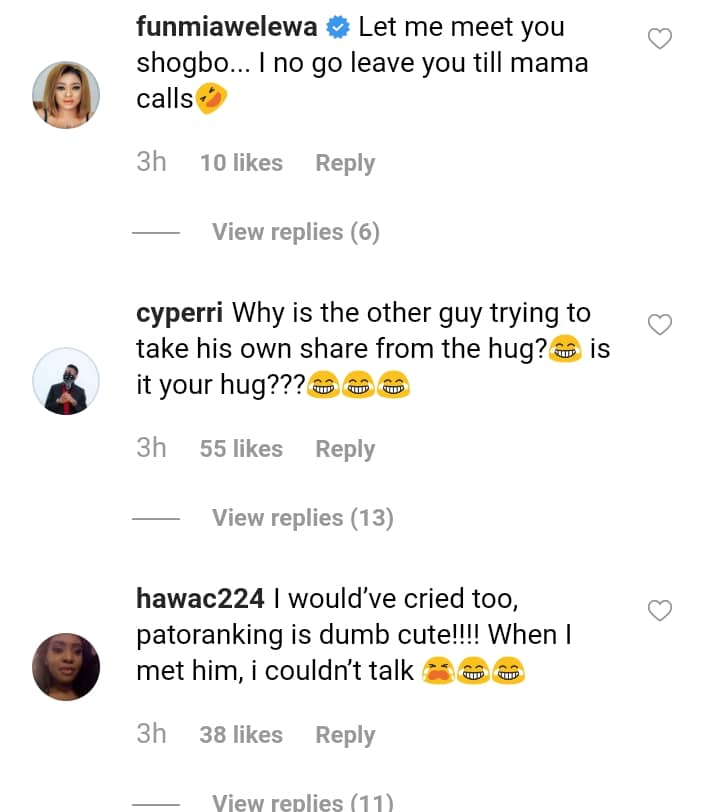Reply to funmiawelewa's comment
The height and width of the screenshot is (812, 720).
345,163
